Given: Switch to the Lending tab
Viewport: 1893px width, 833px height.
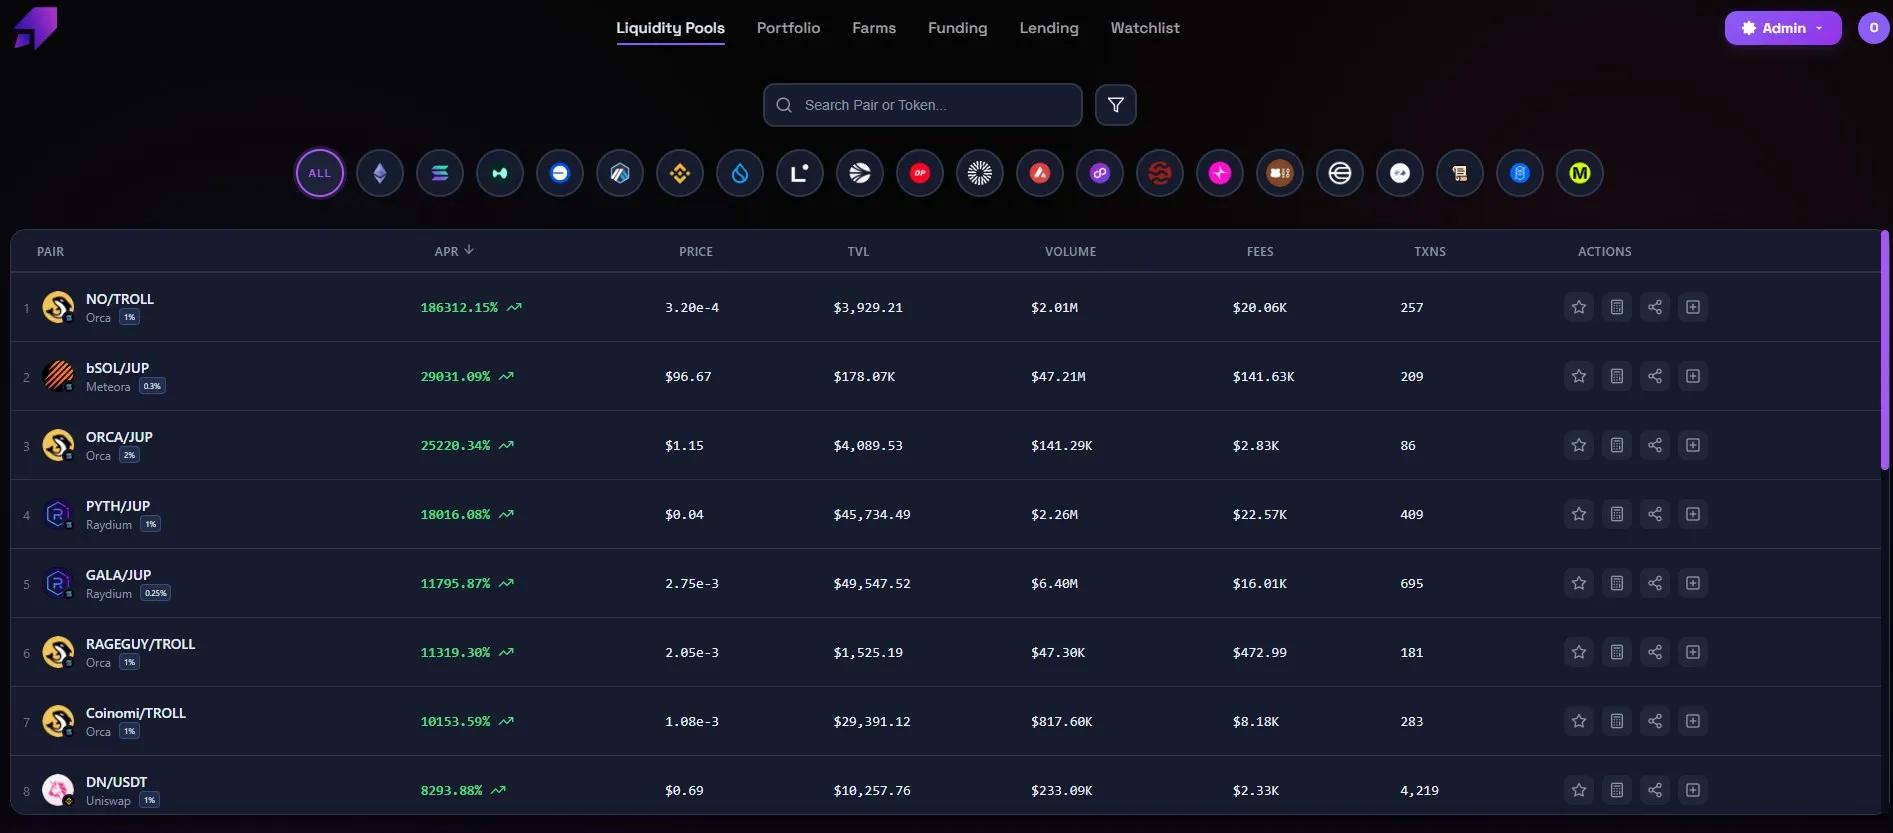Looking at the screenshot, I should click(x=1049, y=28).
